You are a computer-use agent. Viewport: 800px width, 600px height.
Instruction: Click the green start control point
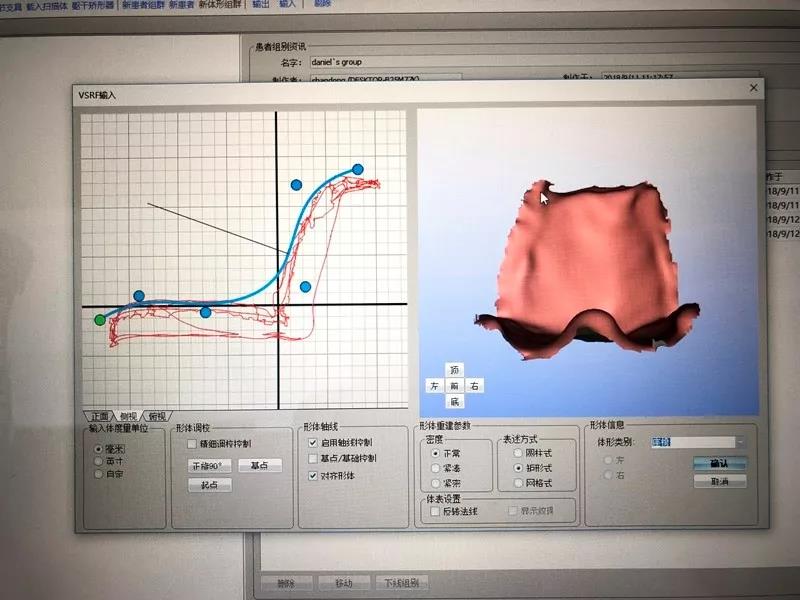click(x=99, y=320)
